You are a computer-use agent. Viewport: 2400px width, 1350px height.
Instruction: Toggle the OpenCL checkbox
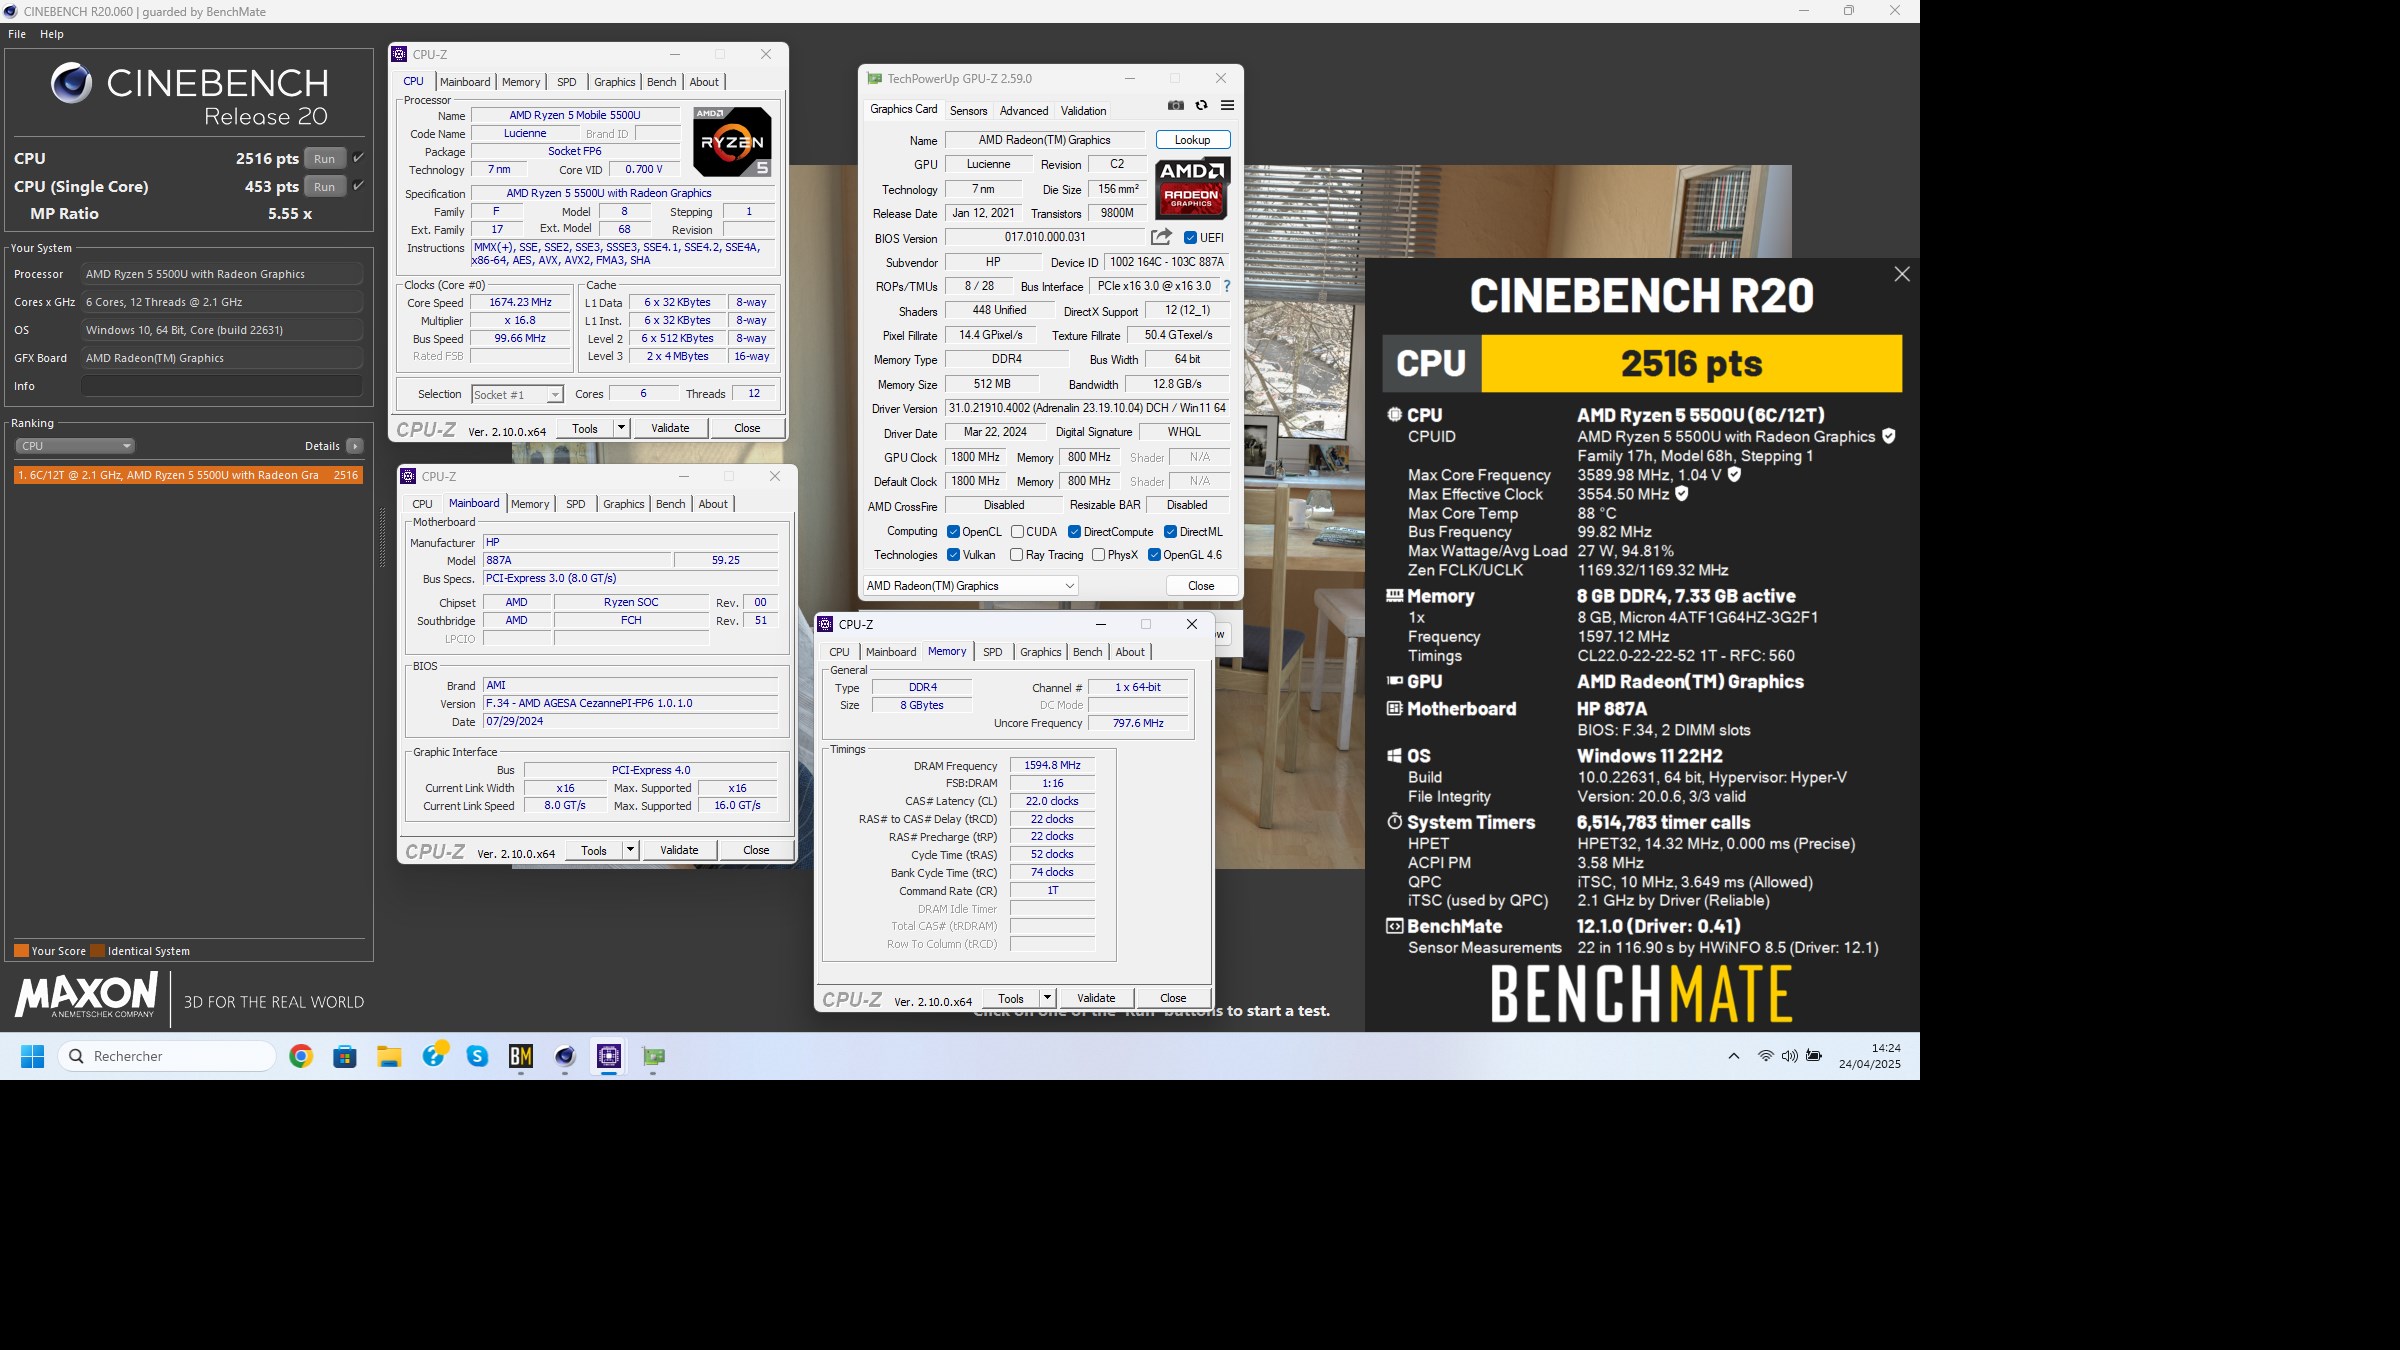[x=953, y=532]
